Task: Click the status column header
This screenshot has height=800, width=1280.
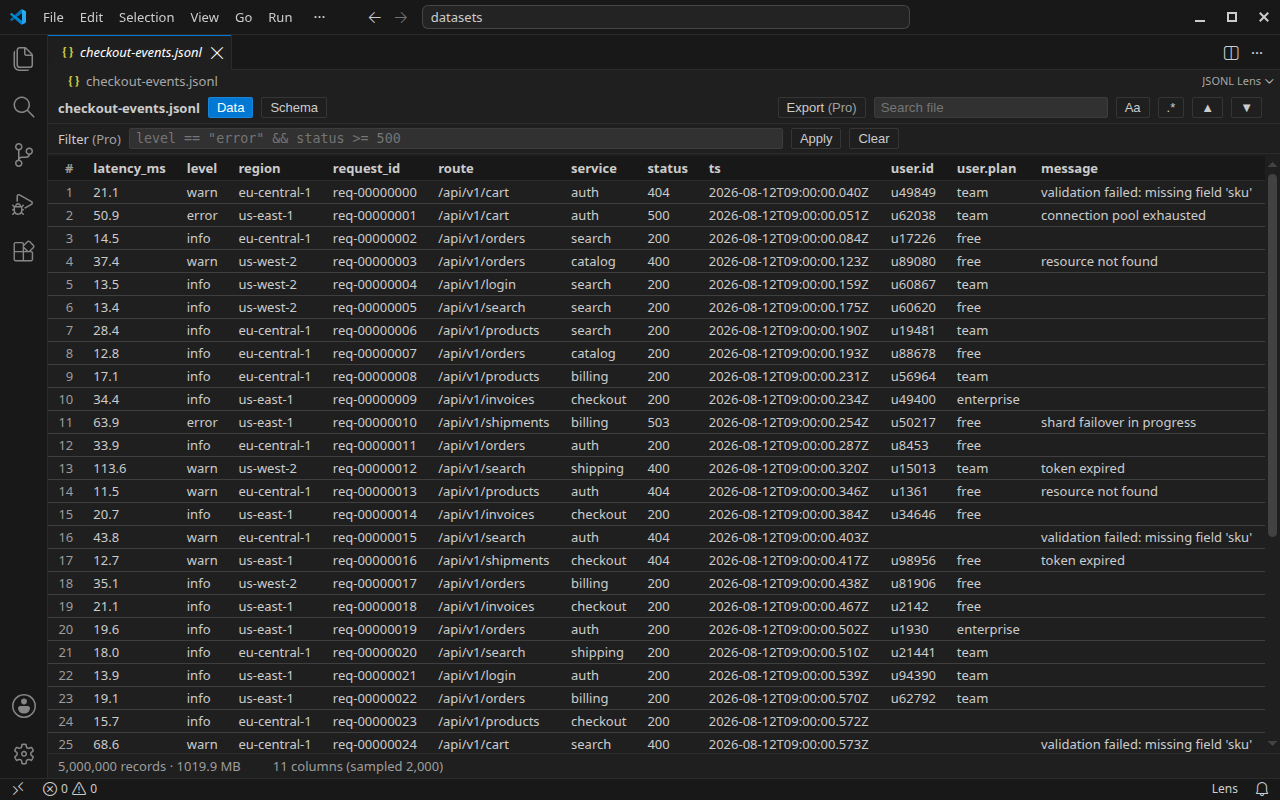Action: click(667, 169)
